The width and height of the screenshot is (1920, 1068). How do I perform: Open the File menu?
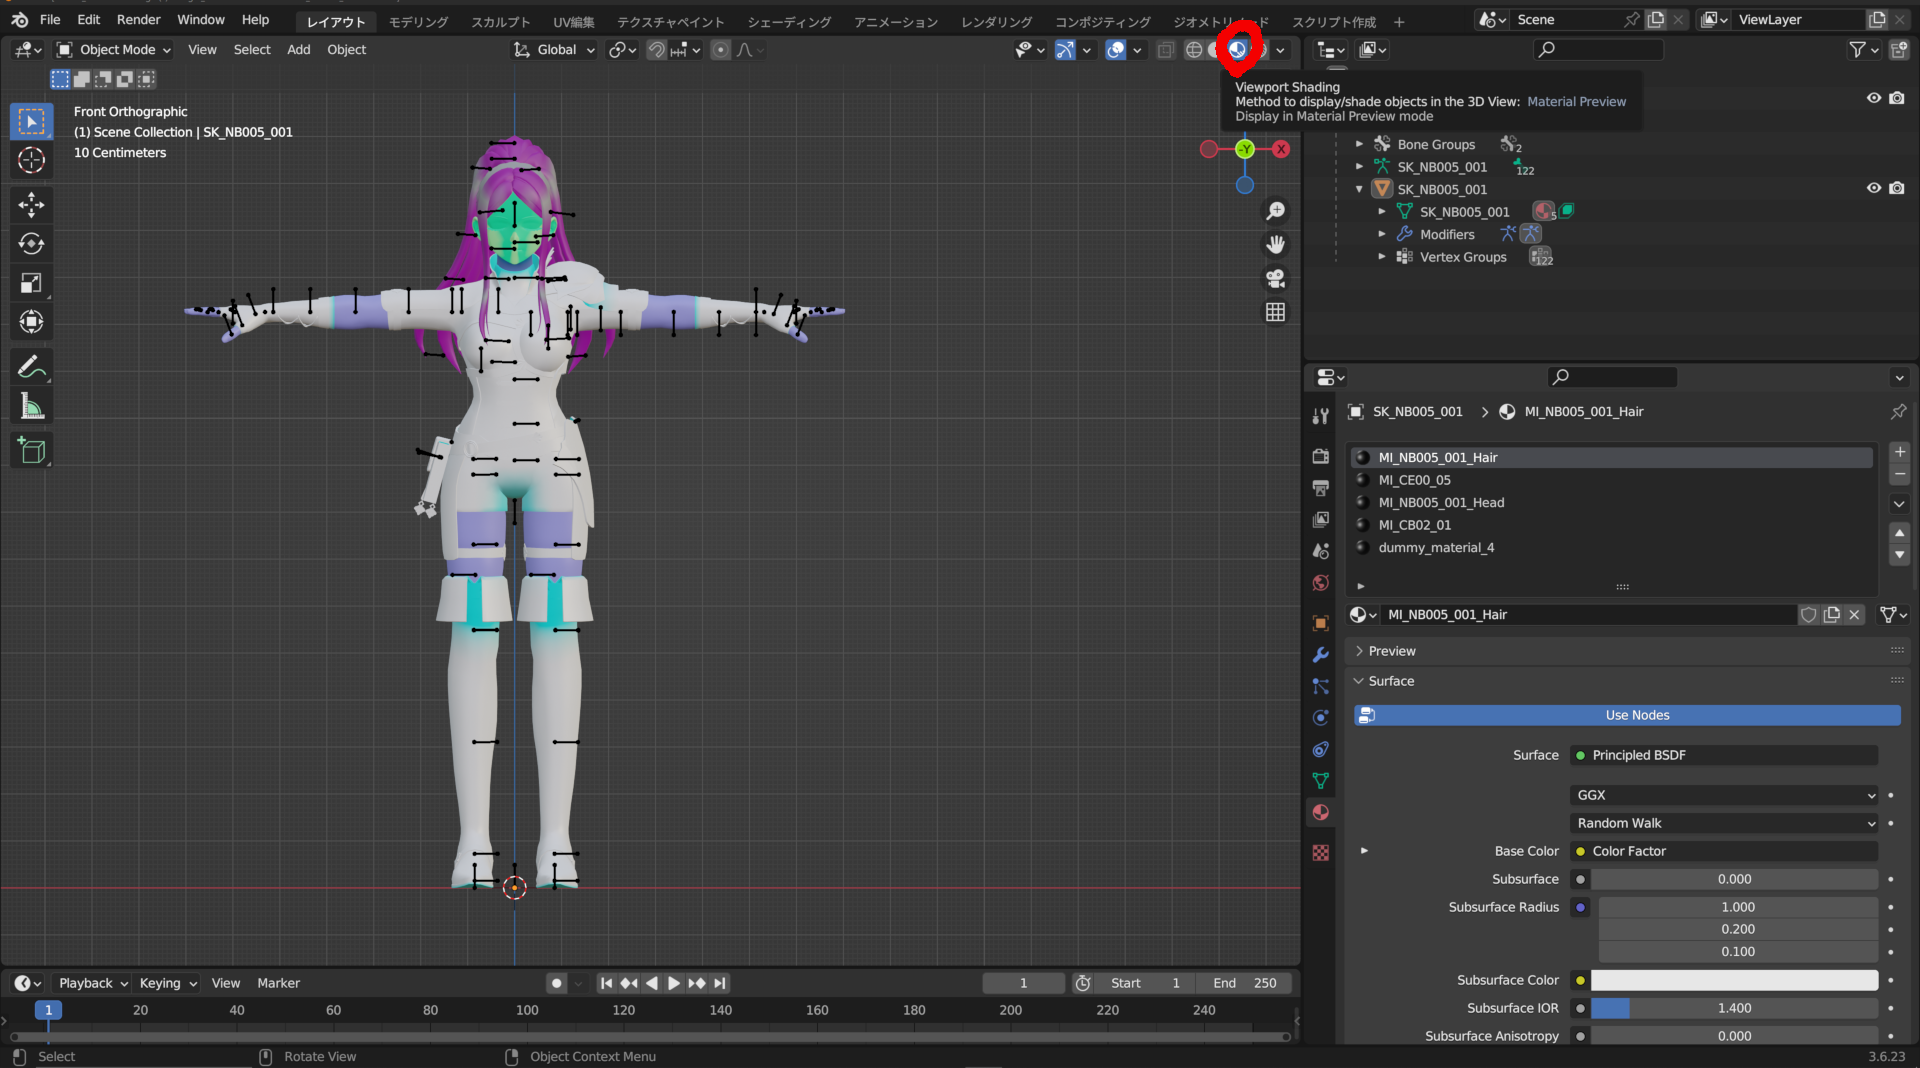[x=50, y=20]
